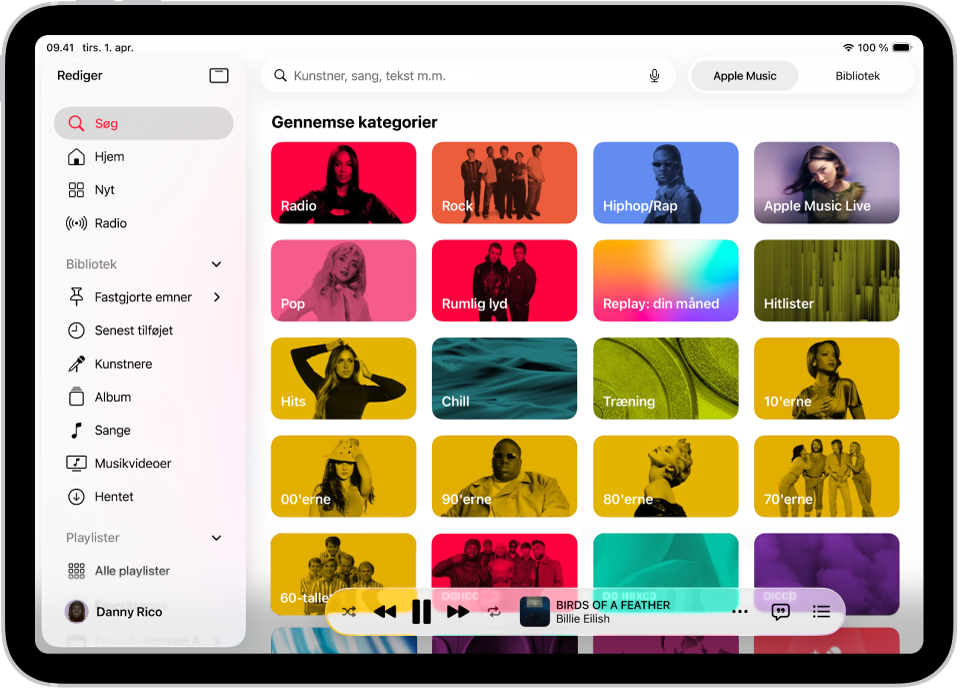Click Danny Rico profile avatar
Screen dimensions: 963x689
click(x=76, y=611)
